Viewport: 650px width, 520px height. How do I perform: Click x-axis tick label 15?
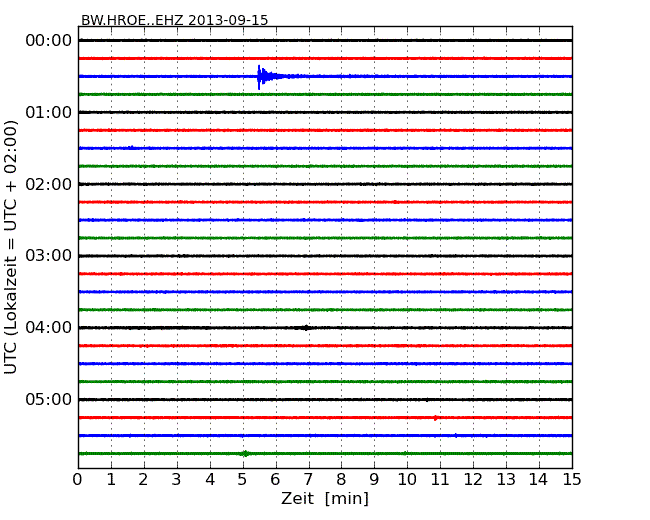point(572,480)
